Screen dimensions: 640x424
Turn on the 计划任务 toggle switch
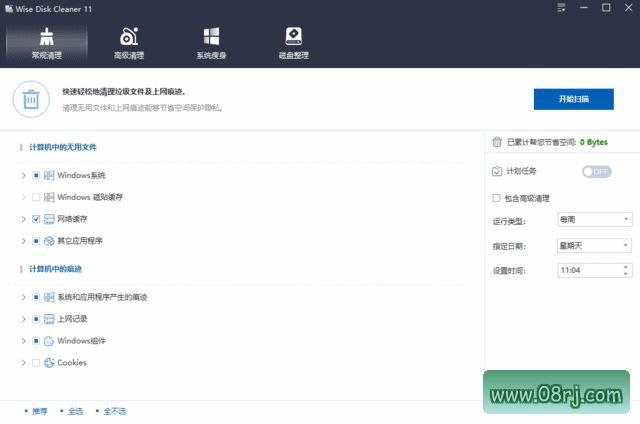(596, 172)
